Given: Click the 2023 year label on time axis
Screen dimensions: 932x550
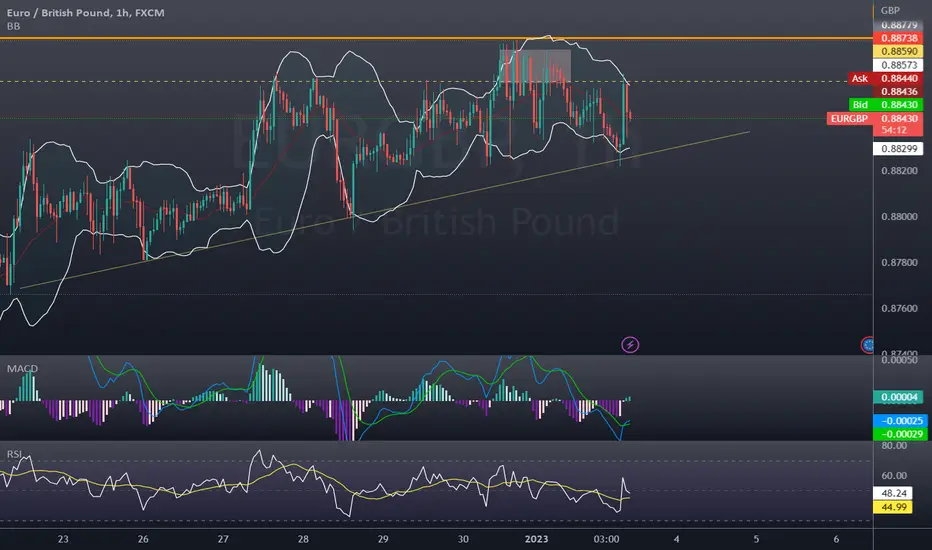Looking at the screenshot, I should (x=536, y=539).
